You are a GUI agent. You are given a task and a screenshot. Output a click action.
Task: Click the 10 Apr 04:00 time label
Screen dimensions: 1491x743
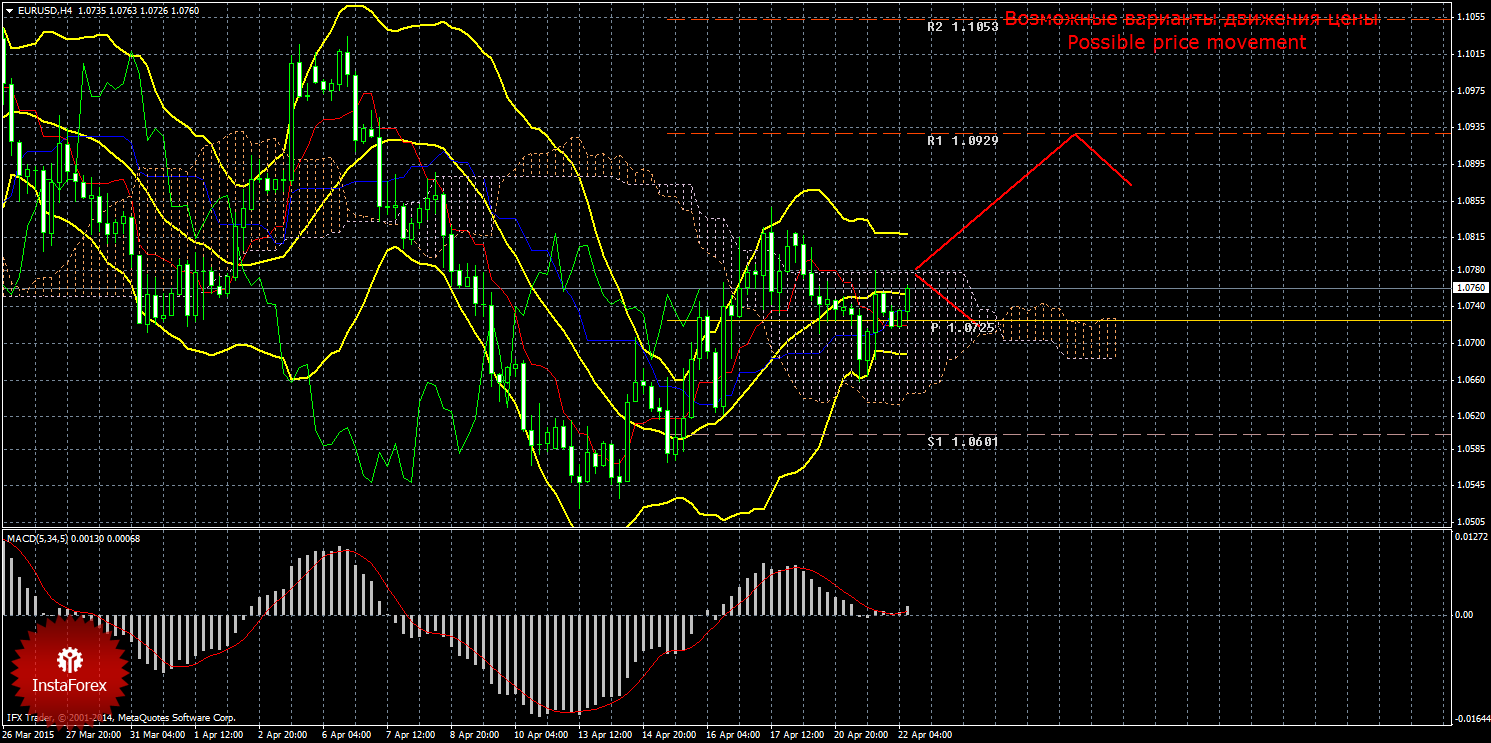[541, 735]
